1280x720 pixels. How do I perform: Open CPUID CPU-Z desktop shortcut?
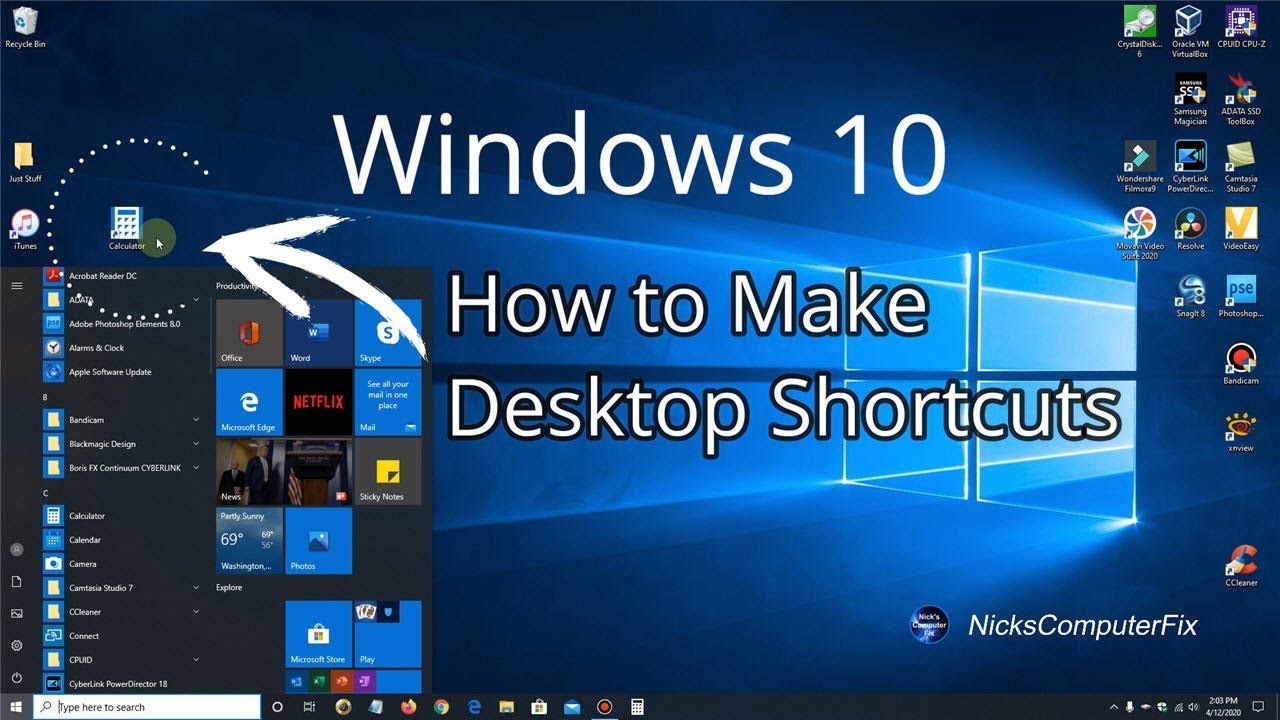pos(1241,27)
